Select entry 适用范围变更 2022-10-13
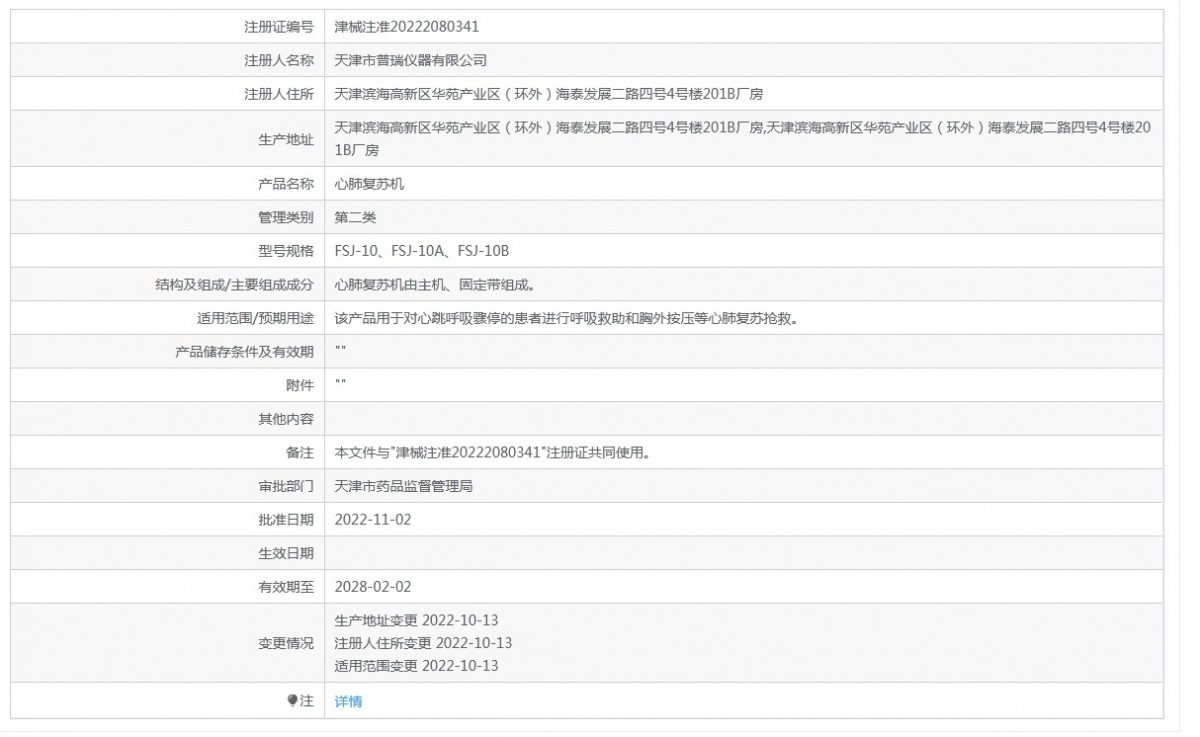The height and width of the screenshot is (737, 1200). 416,666
